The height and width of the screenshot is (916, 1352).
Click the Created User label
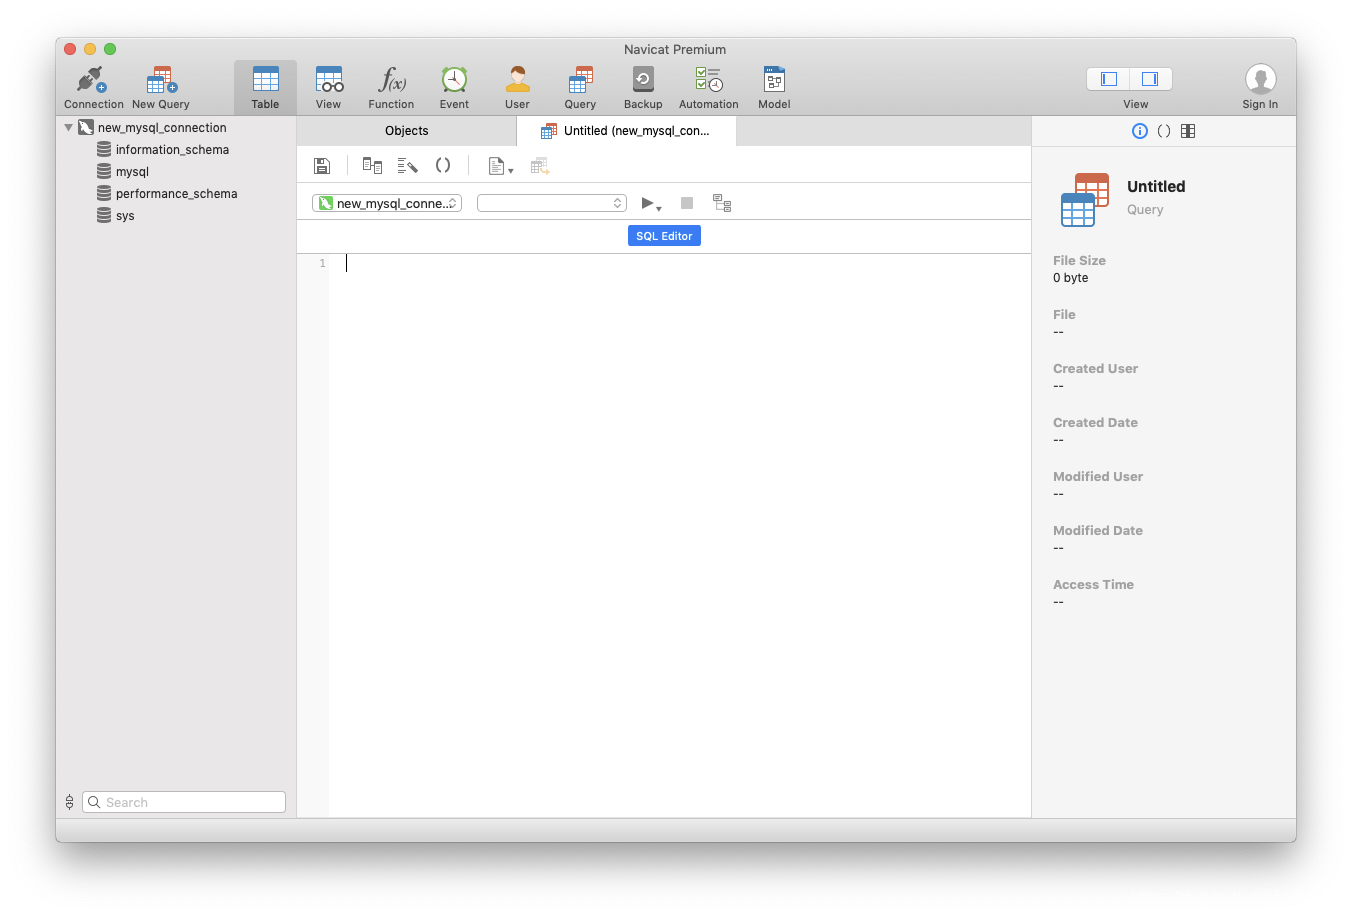[1095, 369]
